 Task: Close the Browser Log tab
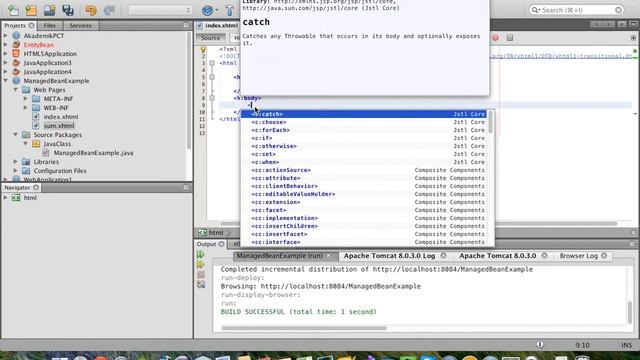pyautogui.click(x=604, y=256)
